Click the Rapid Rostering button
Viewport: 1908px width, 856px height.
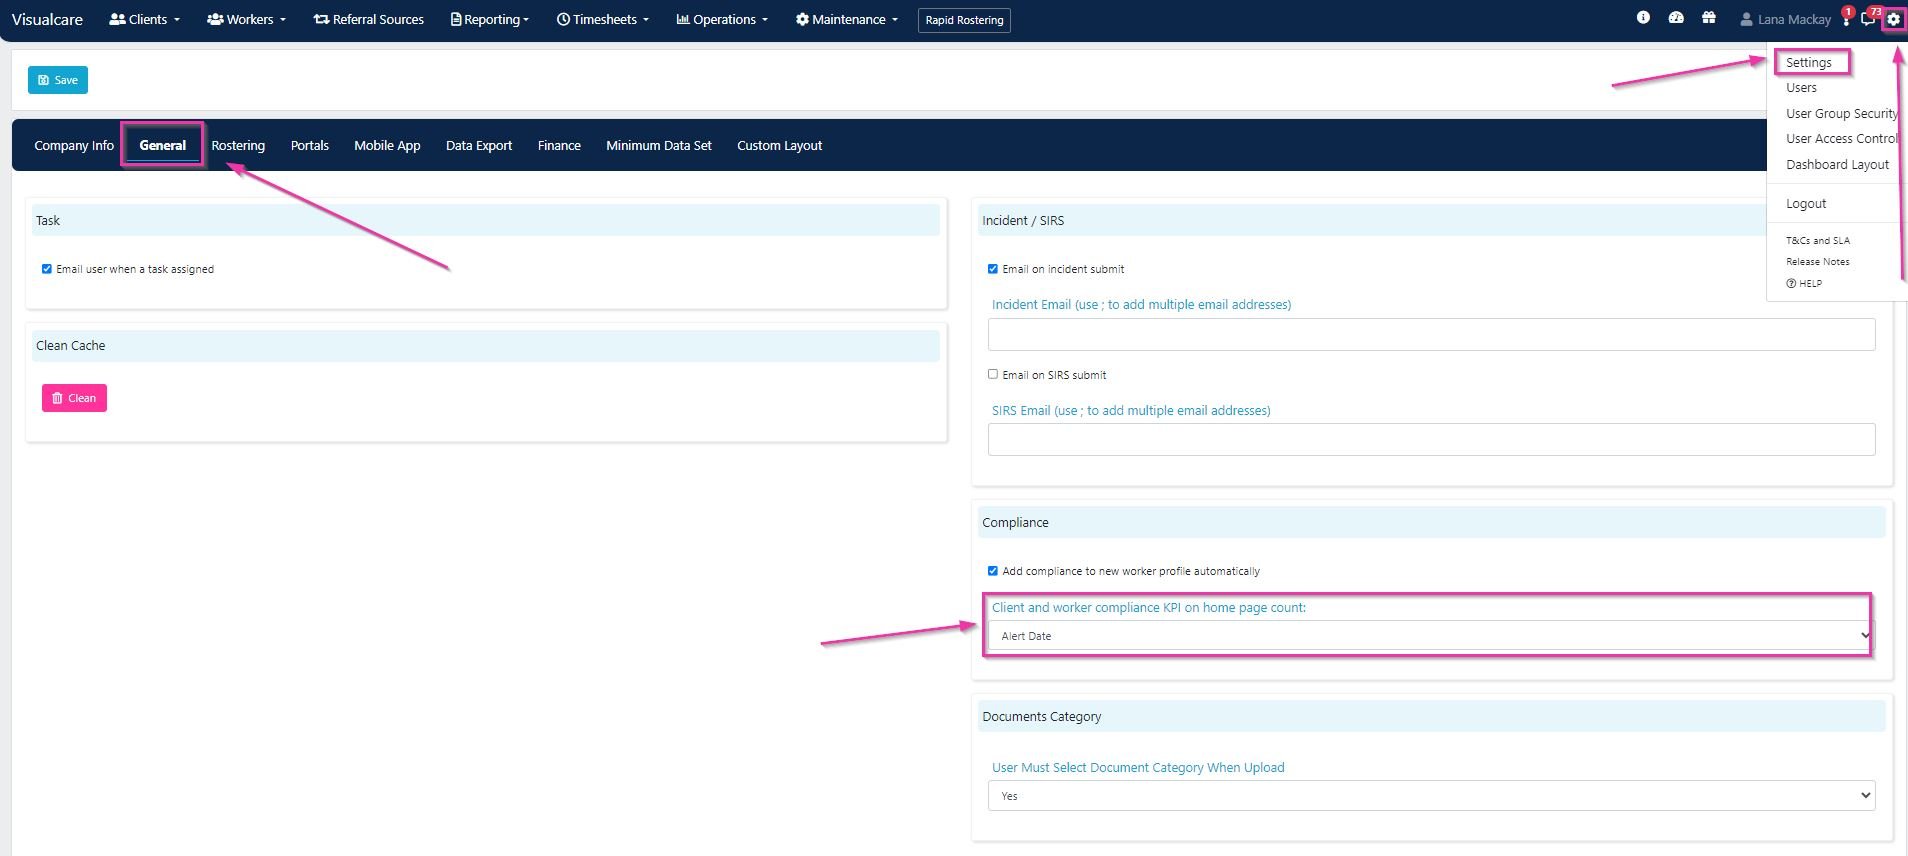click(x=964, y=20)
